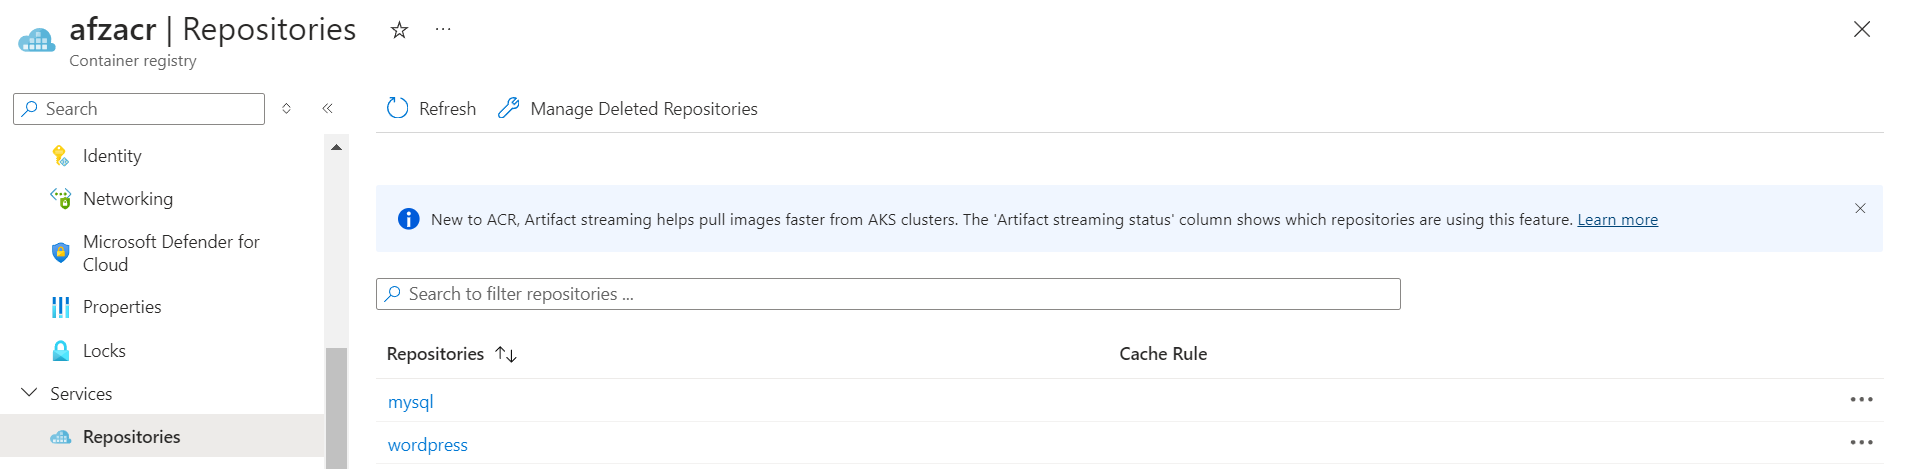Viewport: 1905px width, 469px height.
Task: Open Identity in the sidebar
Action: click(112, 156)
